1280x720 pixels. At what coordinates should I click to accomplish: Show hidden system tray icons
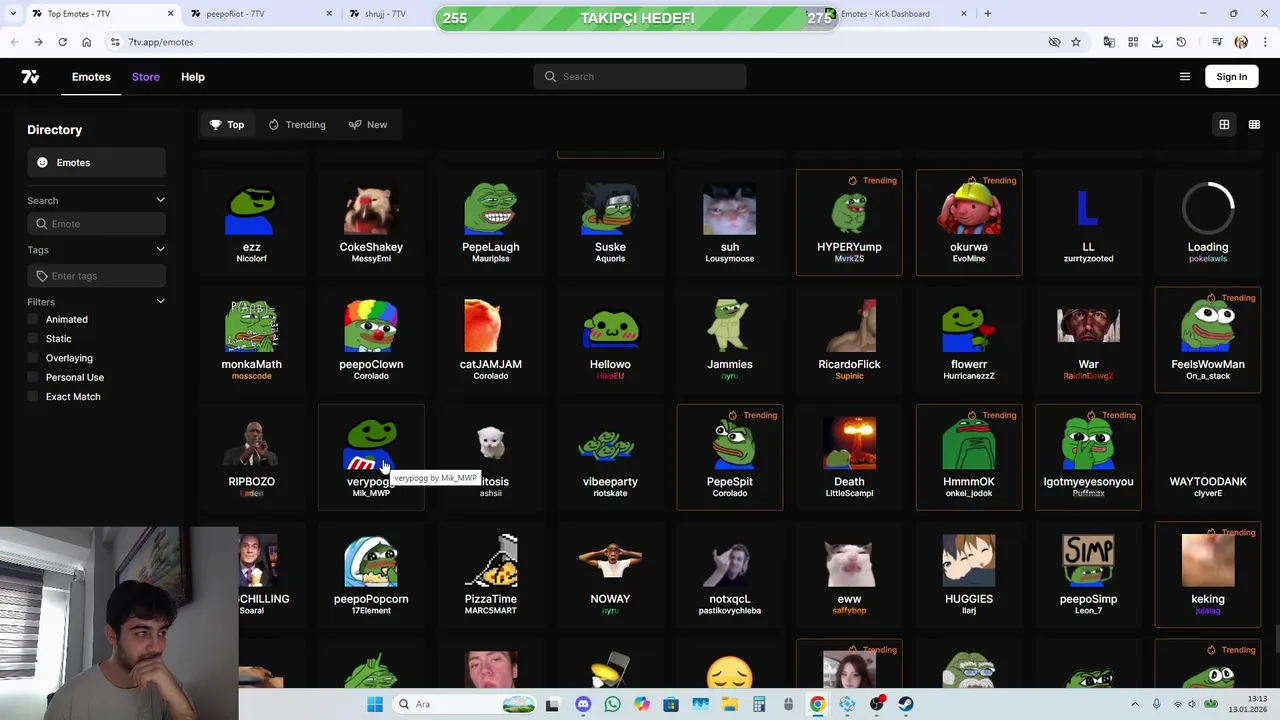tap(1135, 704)
